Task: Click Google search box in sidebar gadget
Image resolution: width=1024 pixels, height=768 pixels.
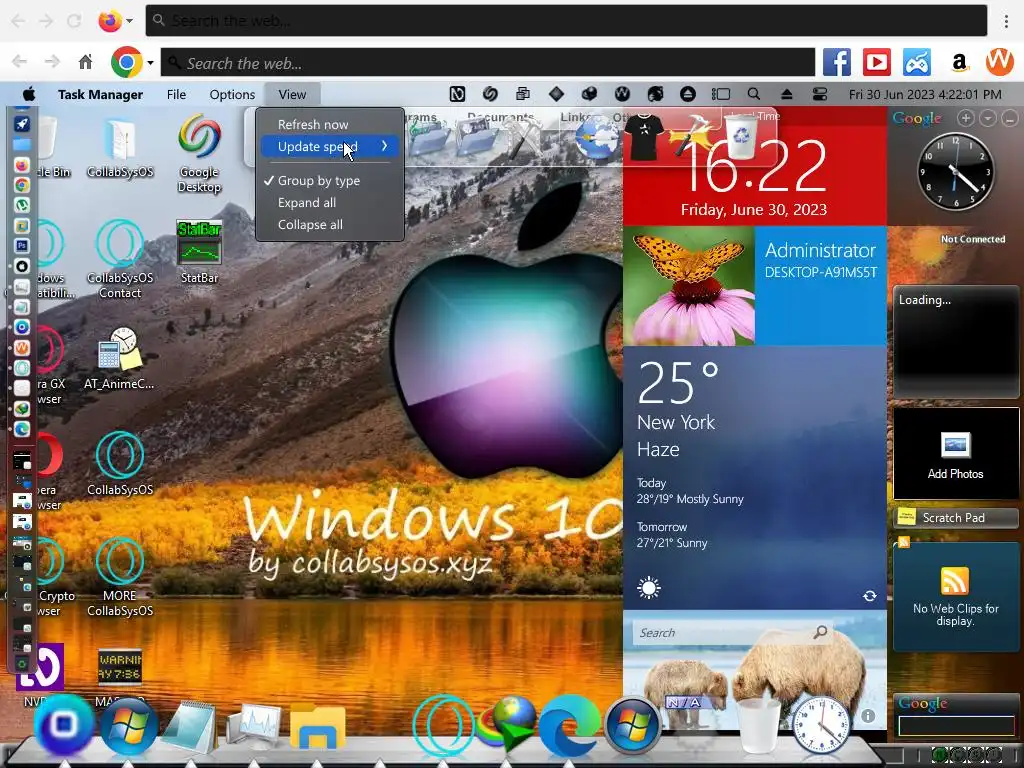Action: click(955, 726)
